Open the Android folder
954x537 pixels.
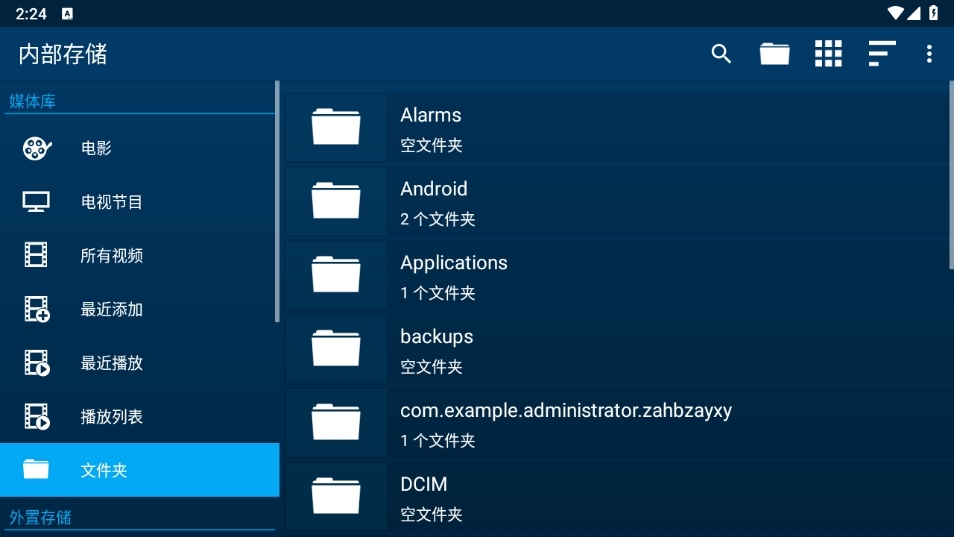click(x=434, y=202)
